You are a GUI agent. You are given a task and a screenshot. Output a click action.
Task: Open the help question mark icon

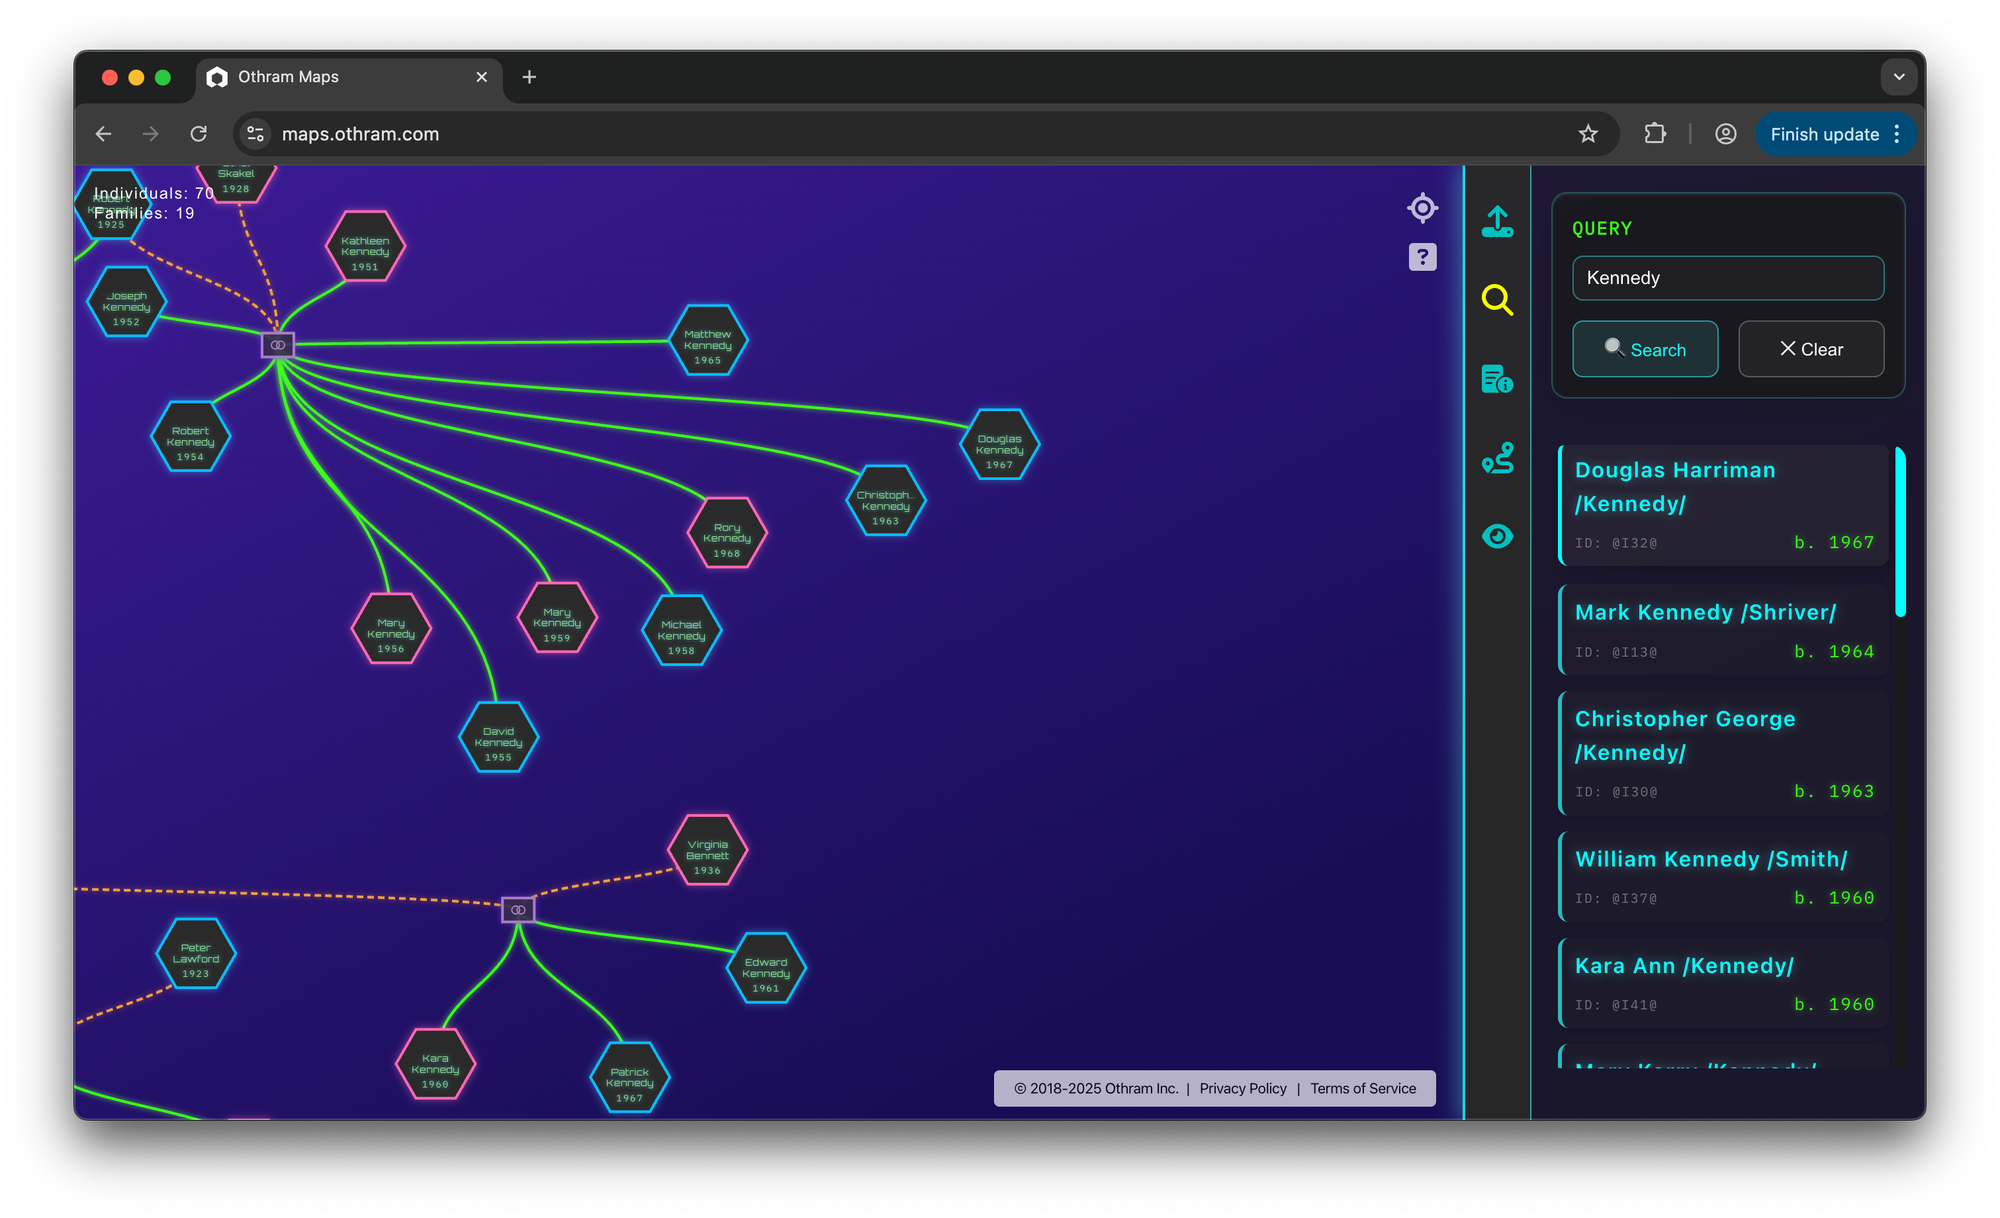pos(1422,257)
